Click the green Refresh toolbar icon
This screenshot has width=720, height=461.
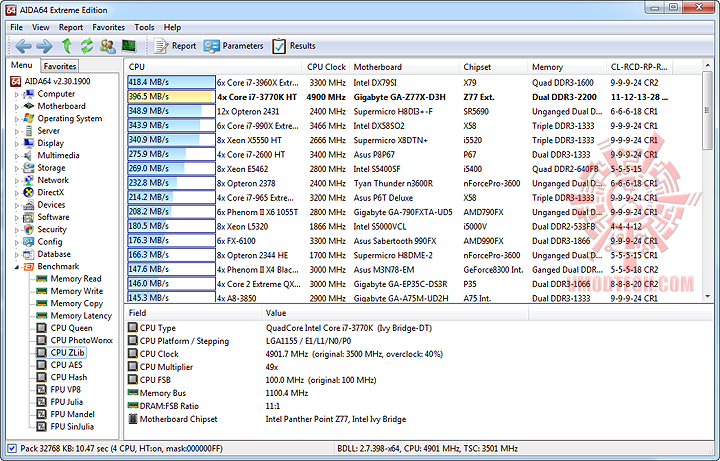87,46
